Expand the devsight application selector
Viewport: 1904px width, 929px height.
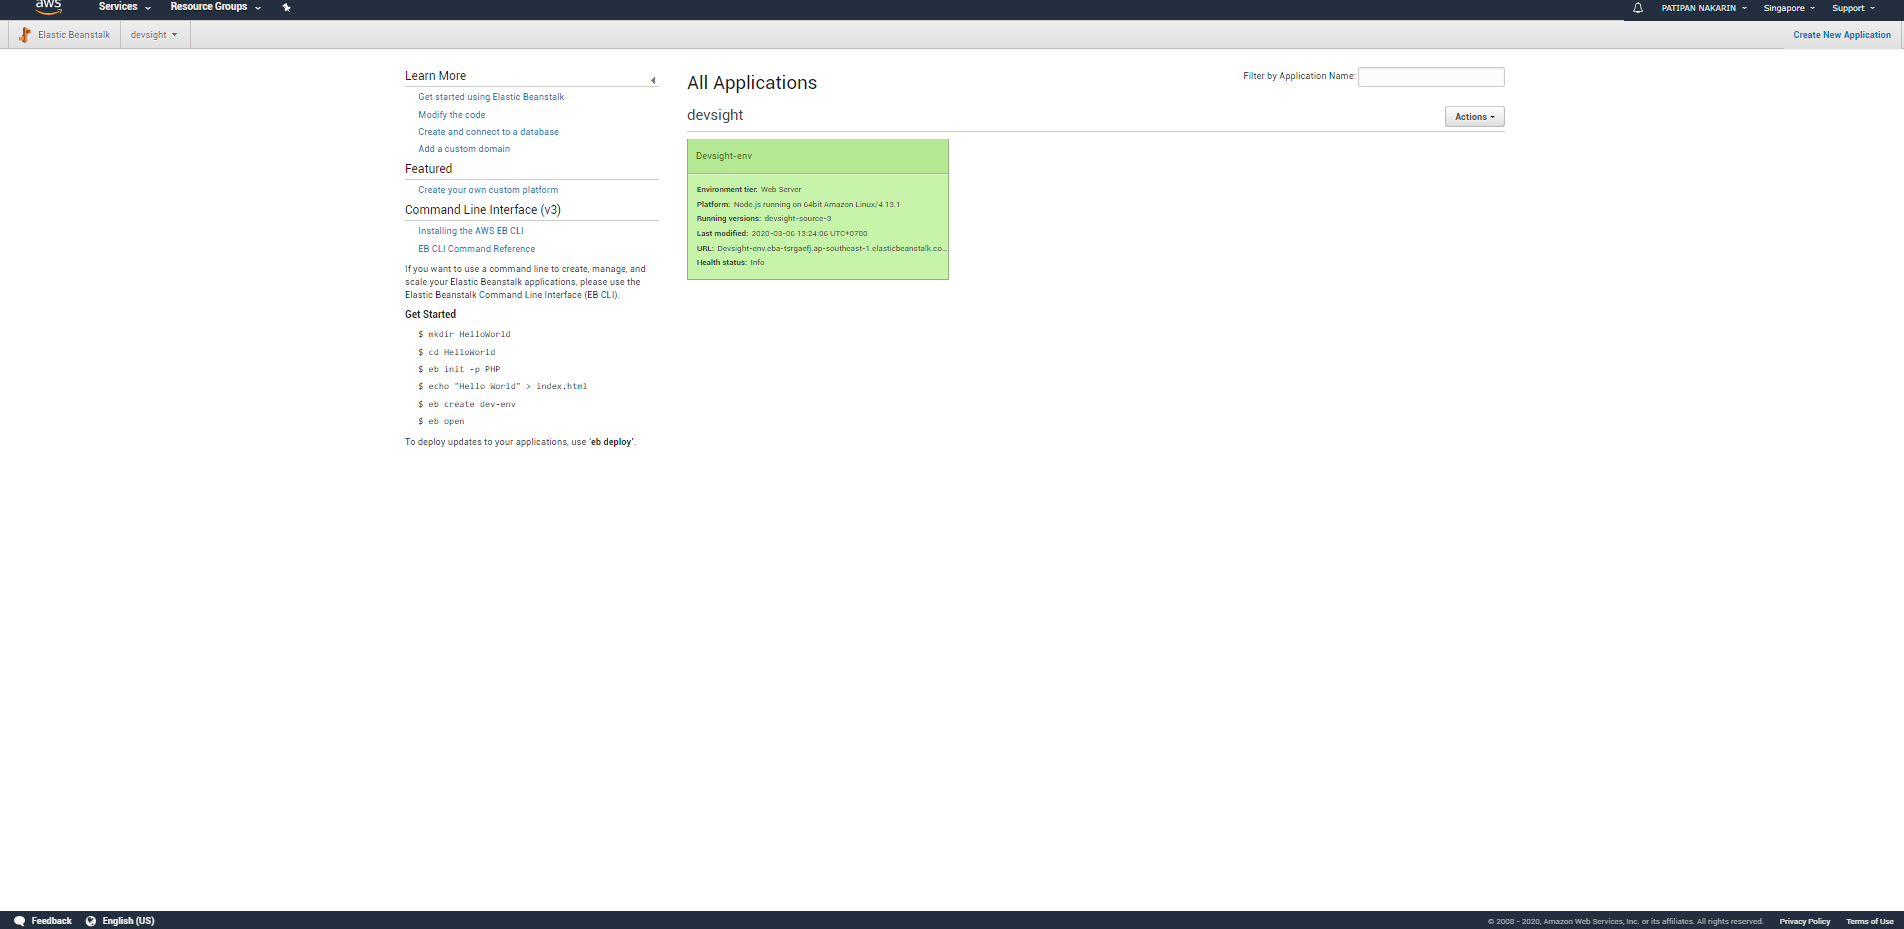click(x=153, y=34)
